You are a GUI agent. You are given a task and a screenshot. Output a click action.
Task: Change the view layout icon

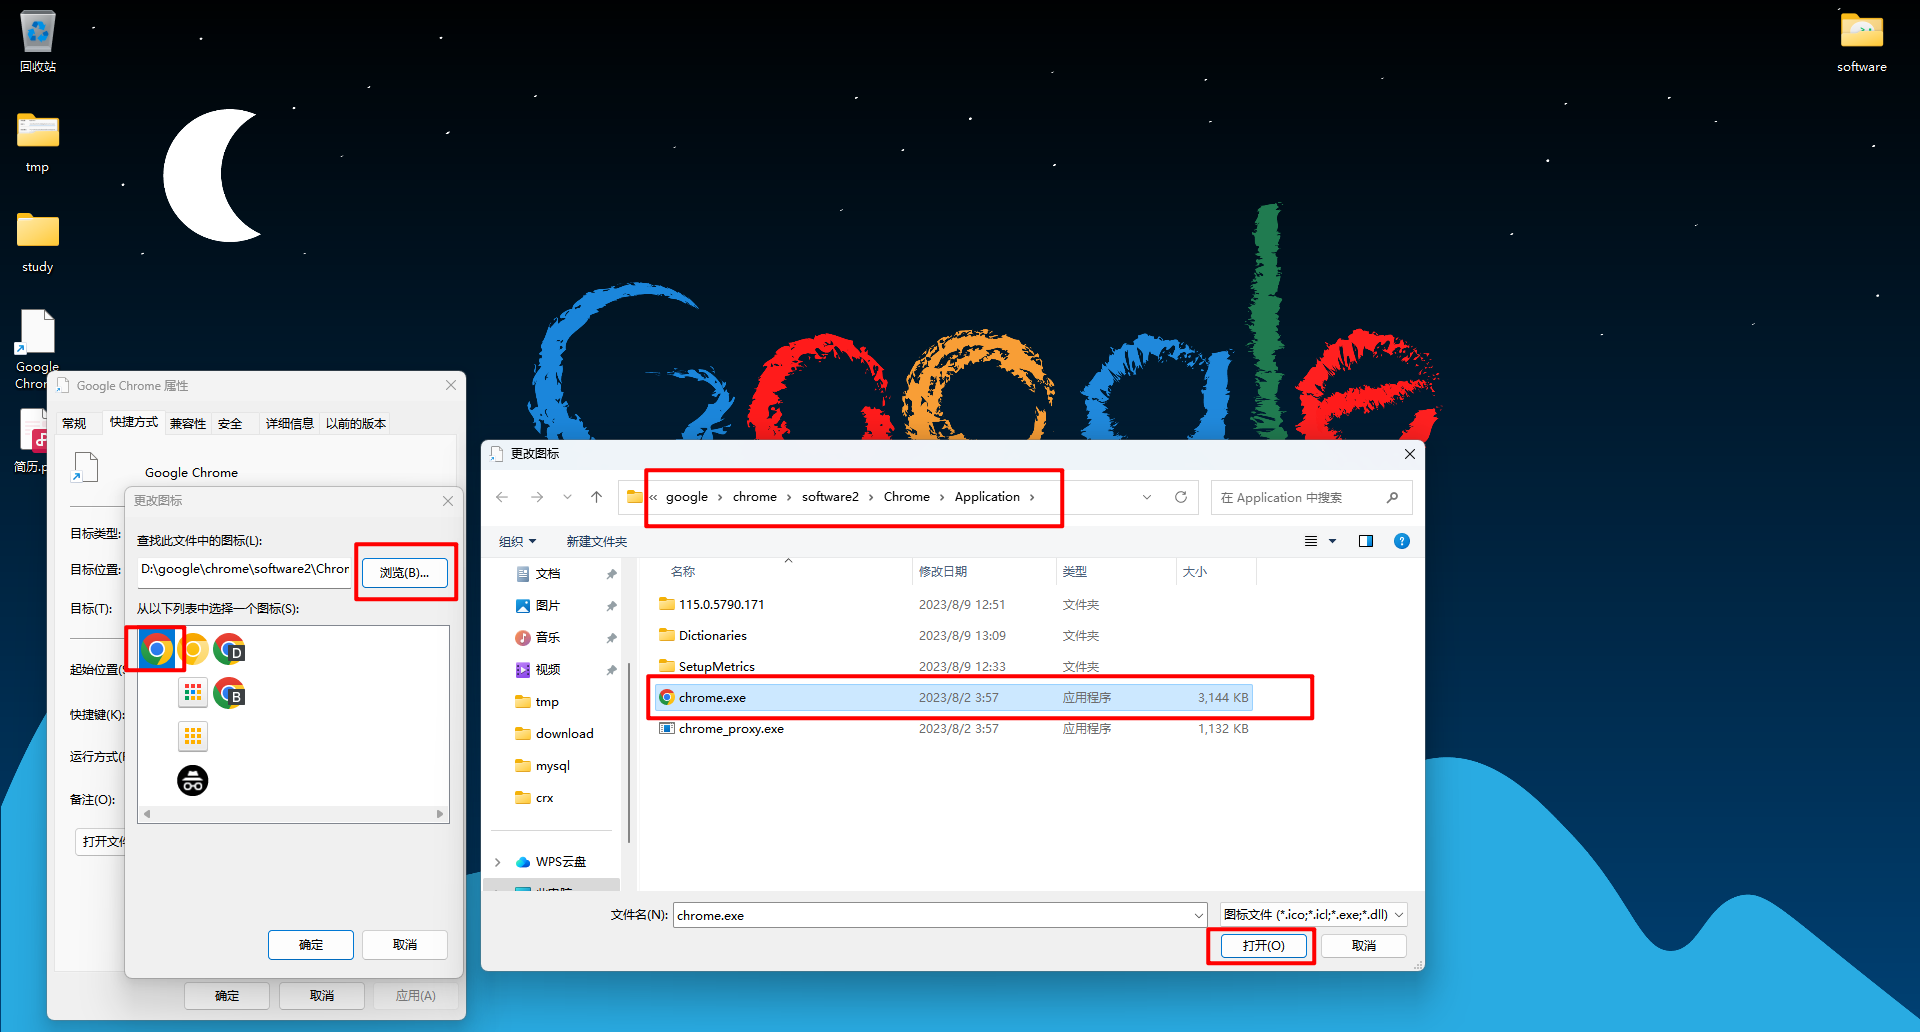click(1311, 541)
